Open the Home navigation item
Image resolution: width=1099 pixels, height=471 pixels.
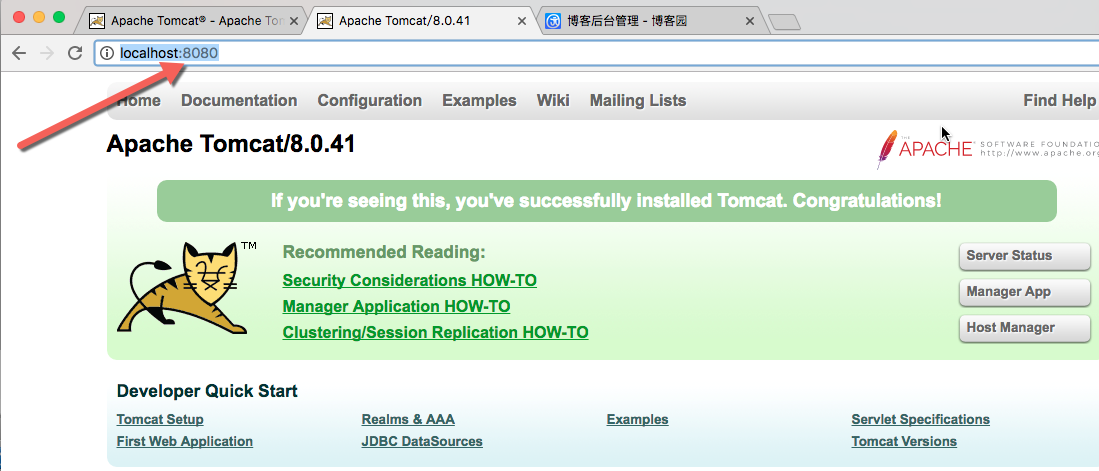(139, 101)
